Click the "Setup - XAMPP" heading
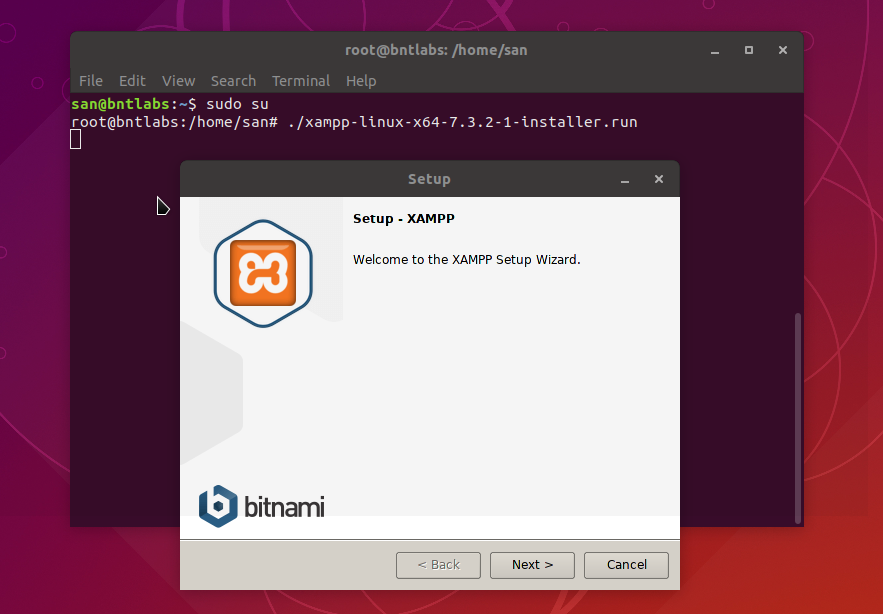 coord(404,219)
